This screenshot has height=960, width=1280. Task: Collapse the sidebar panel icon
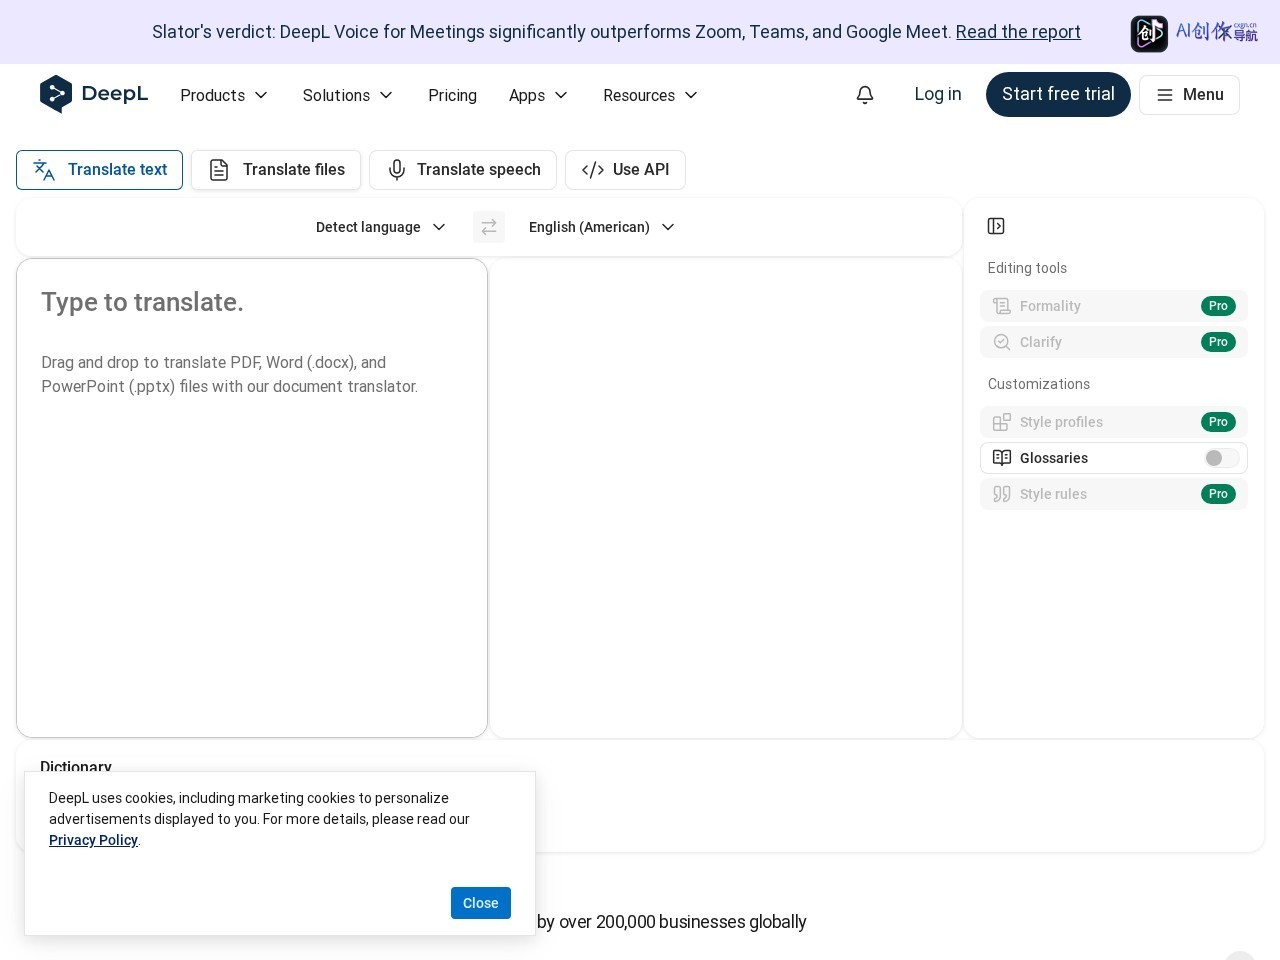(x=996, y=226)
